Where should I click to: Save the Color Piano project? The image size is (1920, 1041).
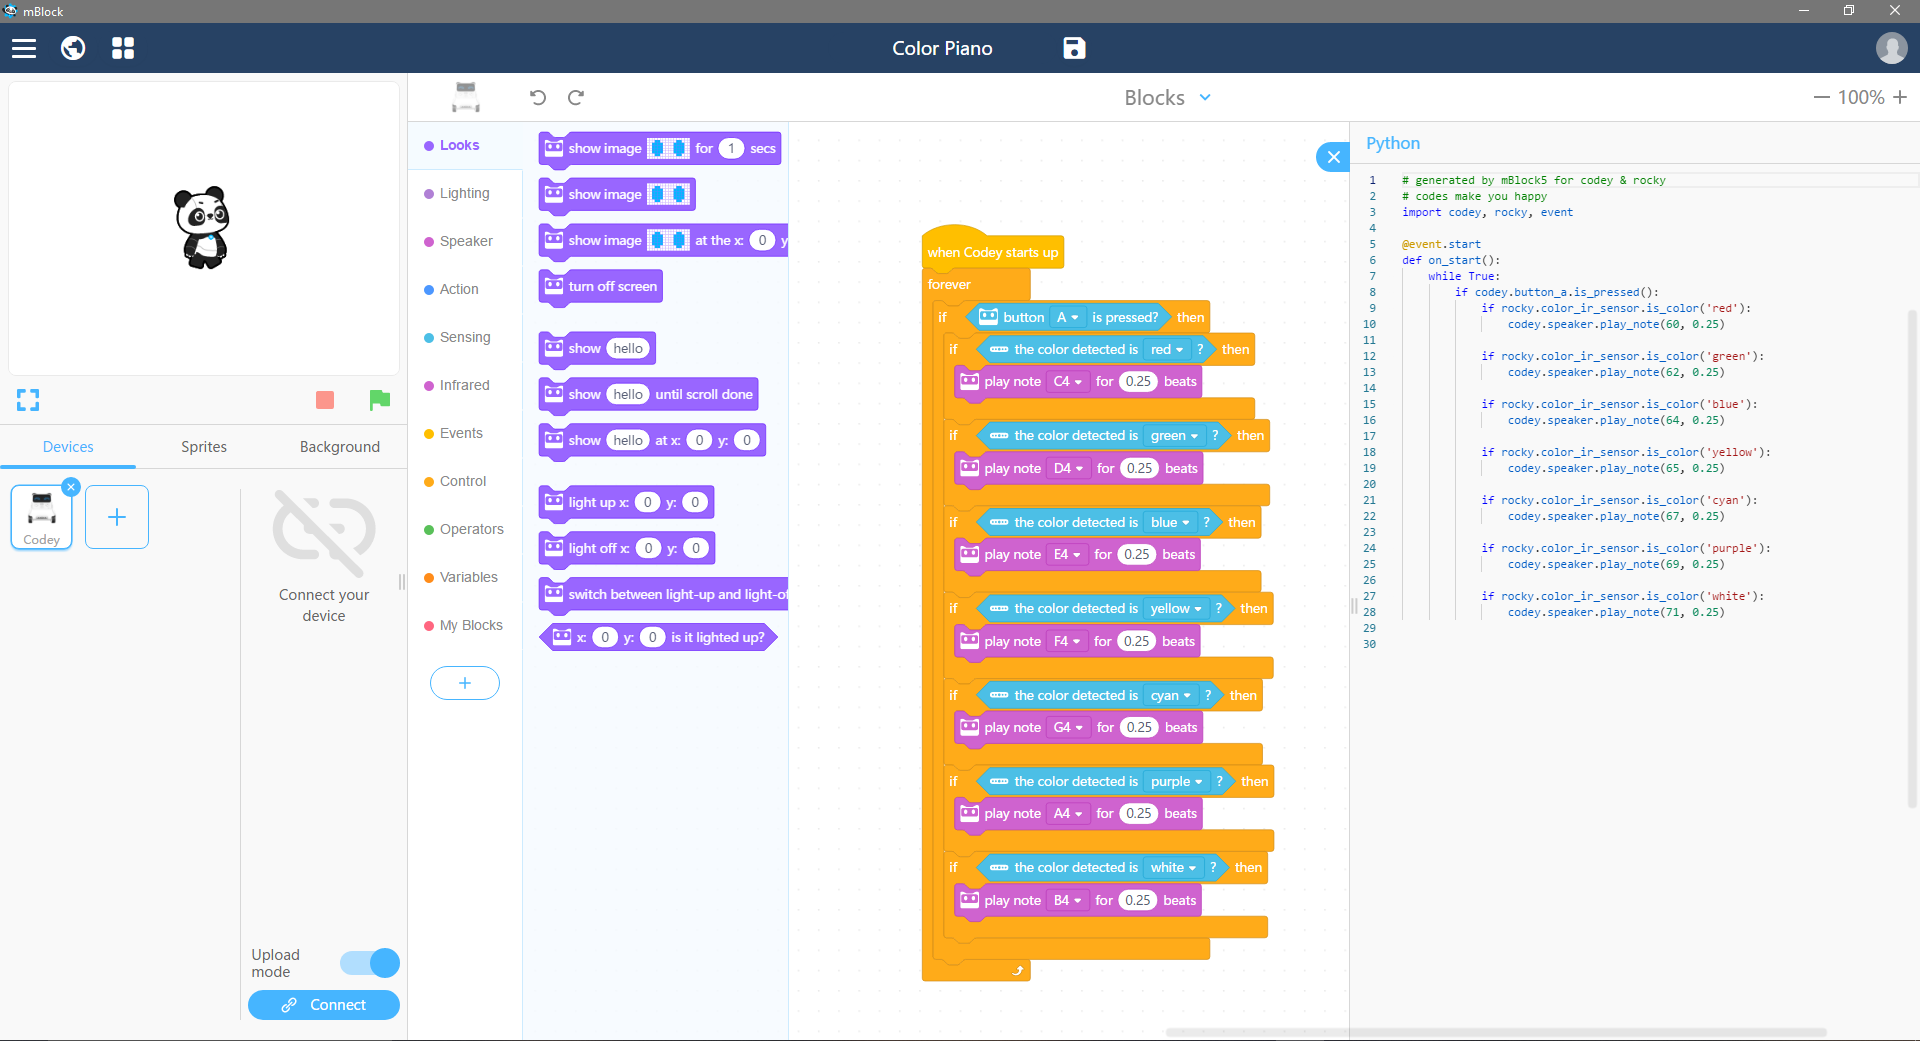click(1074, 48)
